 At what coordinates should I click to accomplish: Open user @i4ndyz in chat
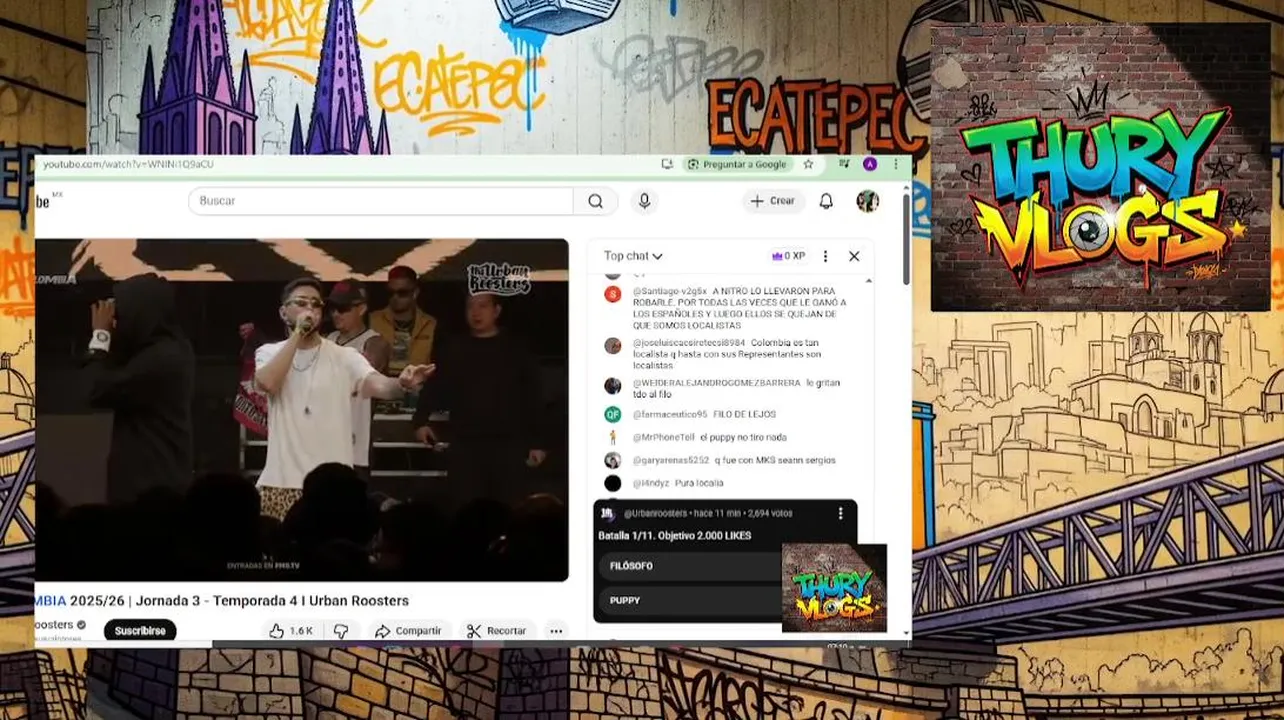pyautogui.click(x=650, y=483)
